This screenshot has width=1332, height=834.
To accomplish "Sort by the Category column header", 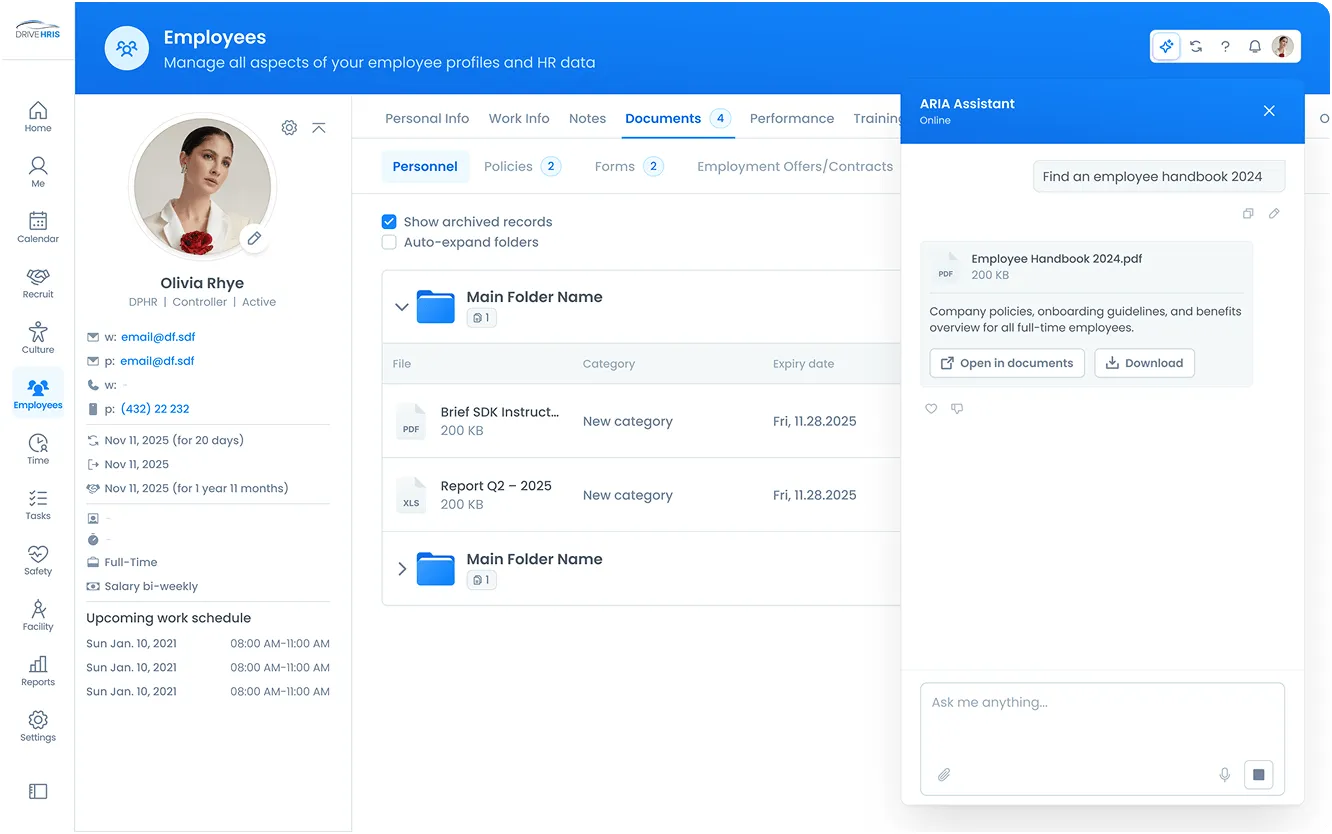I will [609, 364].
